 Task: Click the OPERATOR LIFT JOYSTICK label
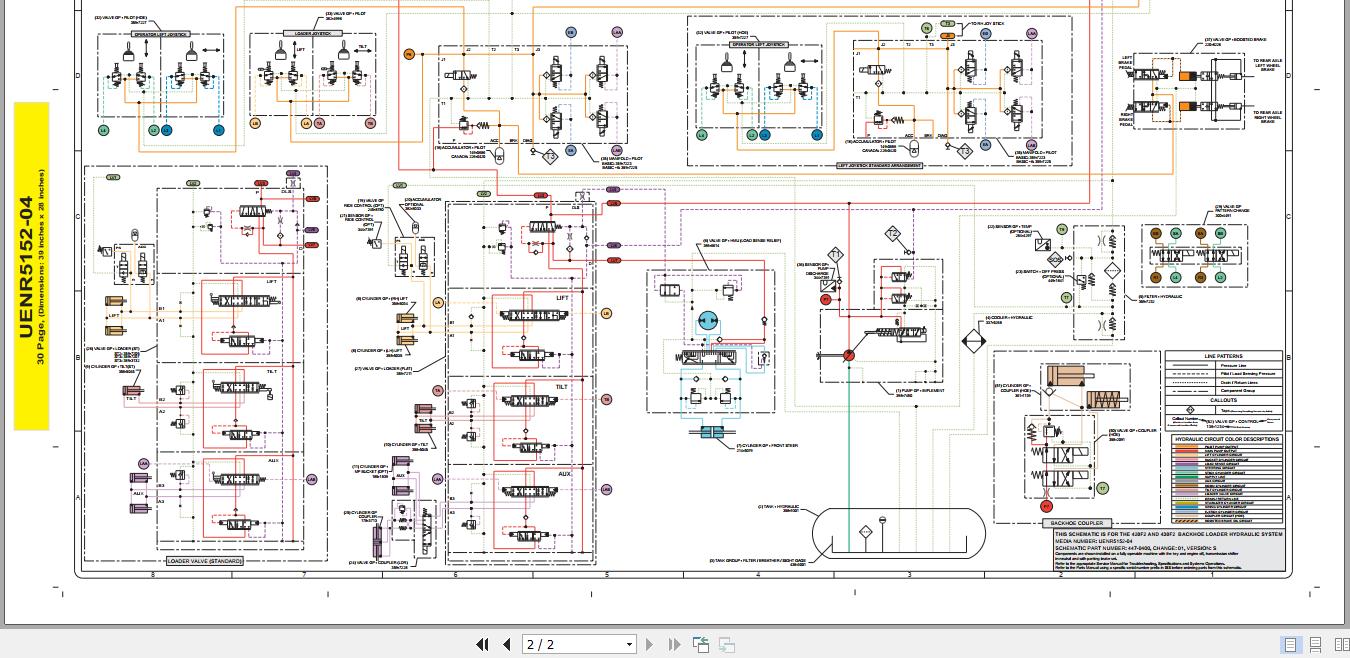point(160,33)
